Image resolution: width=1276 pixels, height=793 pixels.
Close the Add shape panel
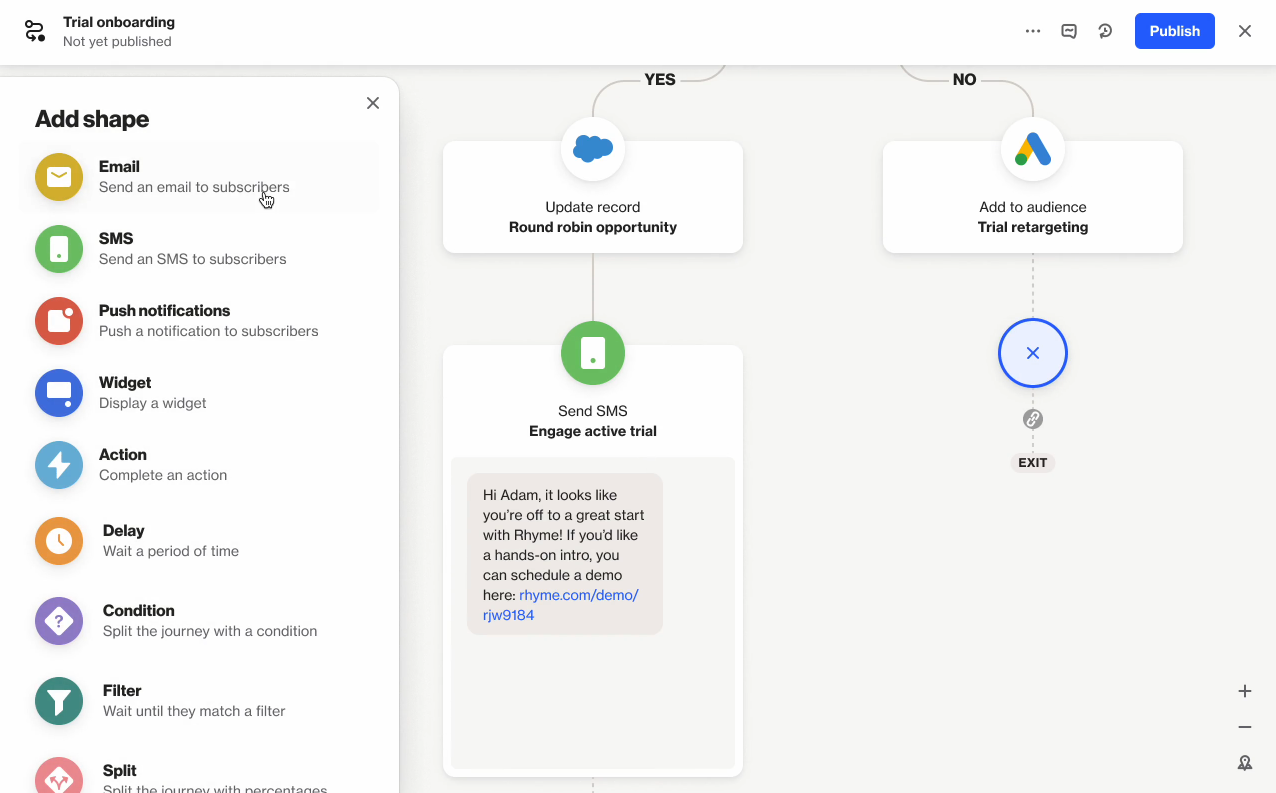pyautogui.click(x=372, y=103)
